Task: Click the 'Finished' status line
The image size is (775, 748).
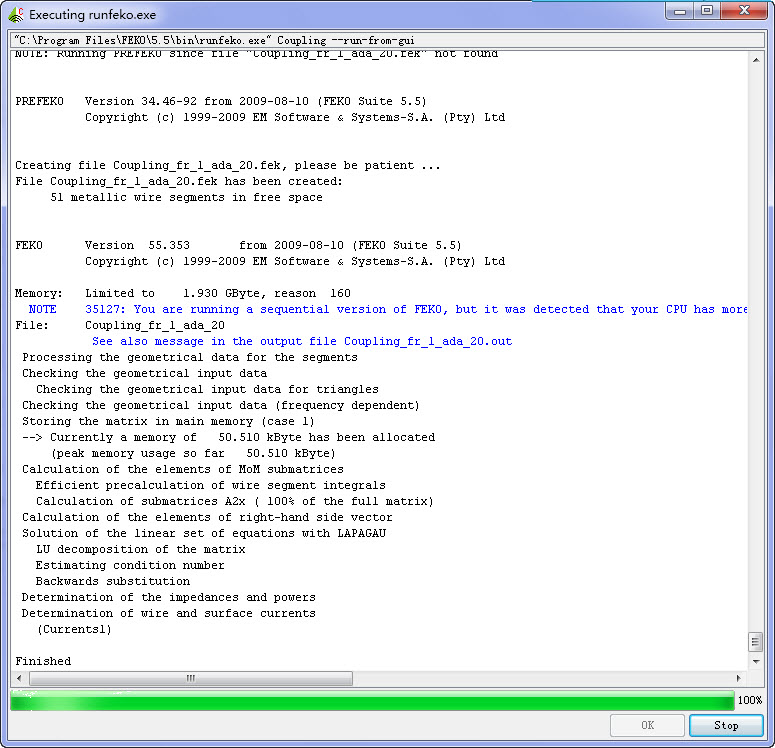Action: tap(43, 661)
